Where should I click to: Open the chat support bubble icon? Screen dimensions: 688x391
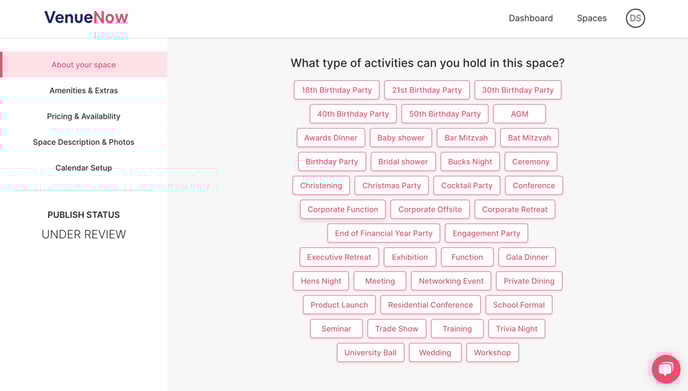666,369
